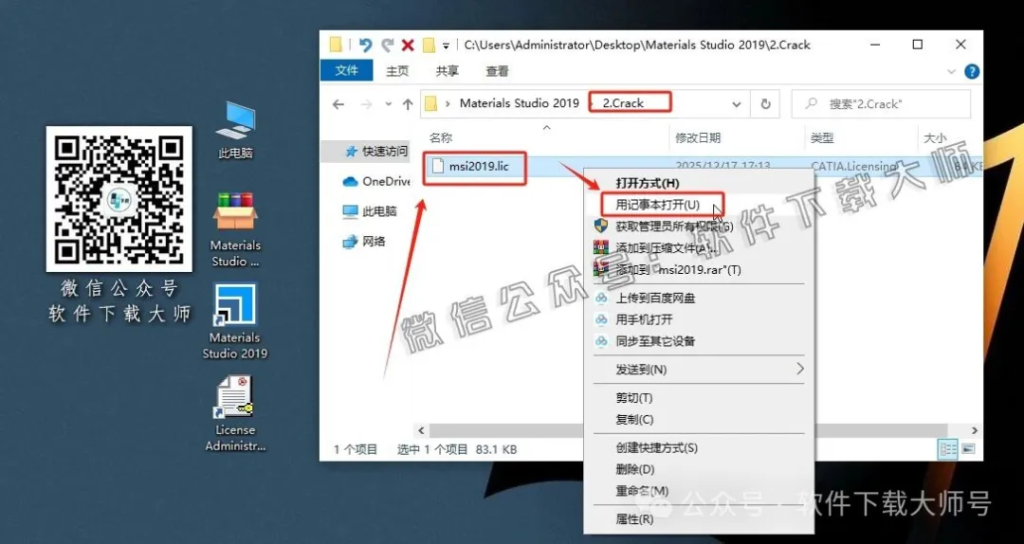1024x544 pixels.
Task: Open the quick access toolbar dropdown arrow
Action: (x=446, y=46)
